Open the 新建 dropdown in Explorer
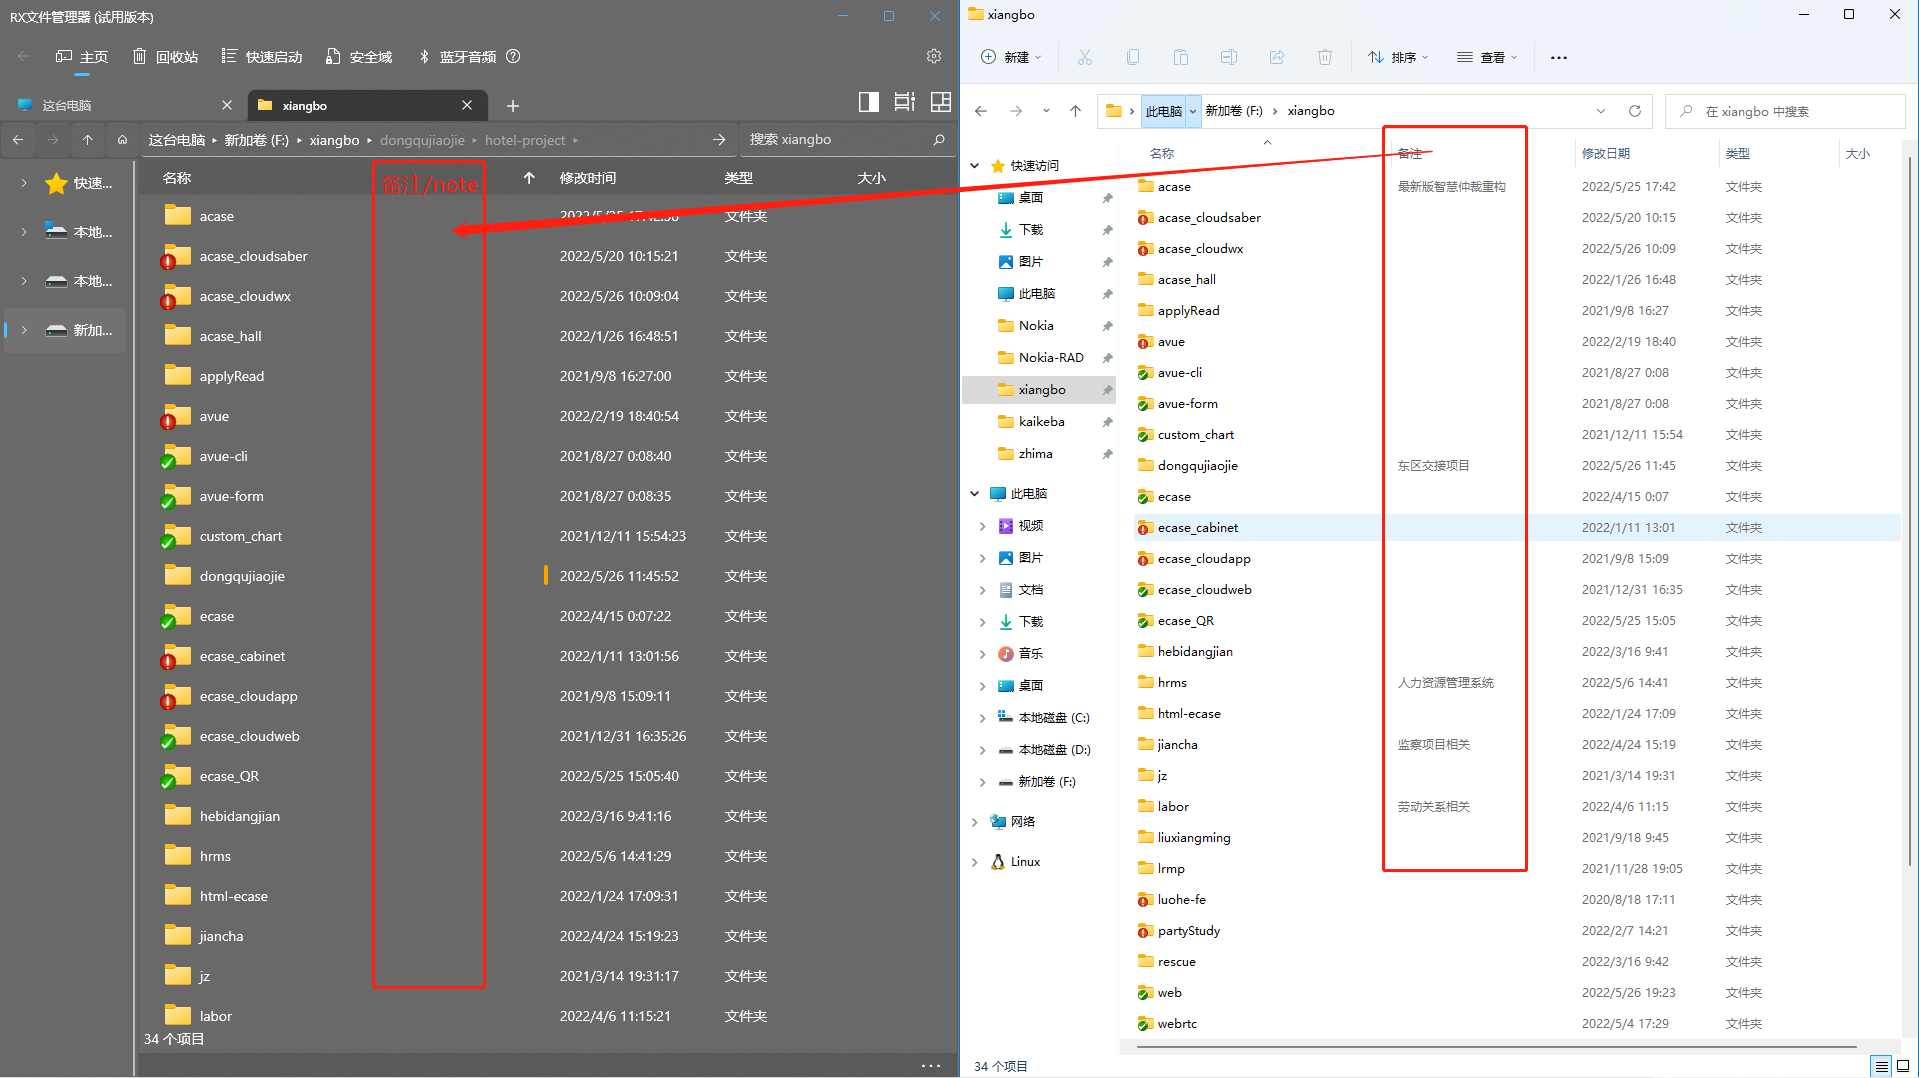1919x1078 pixels. (x=1011, y=57)
